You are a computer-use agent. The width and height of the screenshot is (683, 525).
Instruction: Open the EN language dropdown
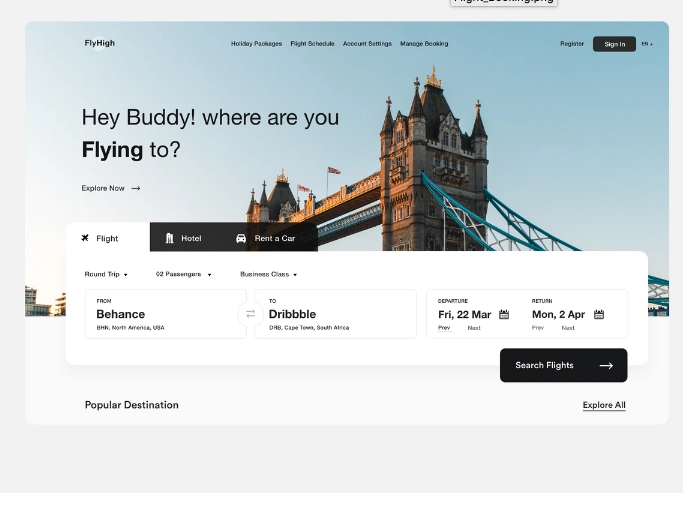click(647, 44)
